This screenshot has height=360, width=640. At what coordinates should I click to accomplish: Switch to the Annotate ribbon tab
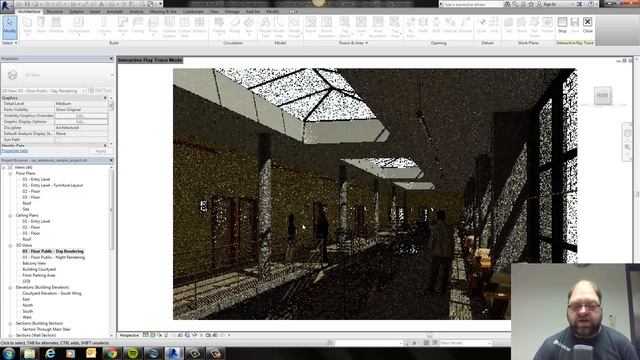[x=115, y=12]
